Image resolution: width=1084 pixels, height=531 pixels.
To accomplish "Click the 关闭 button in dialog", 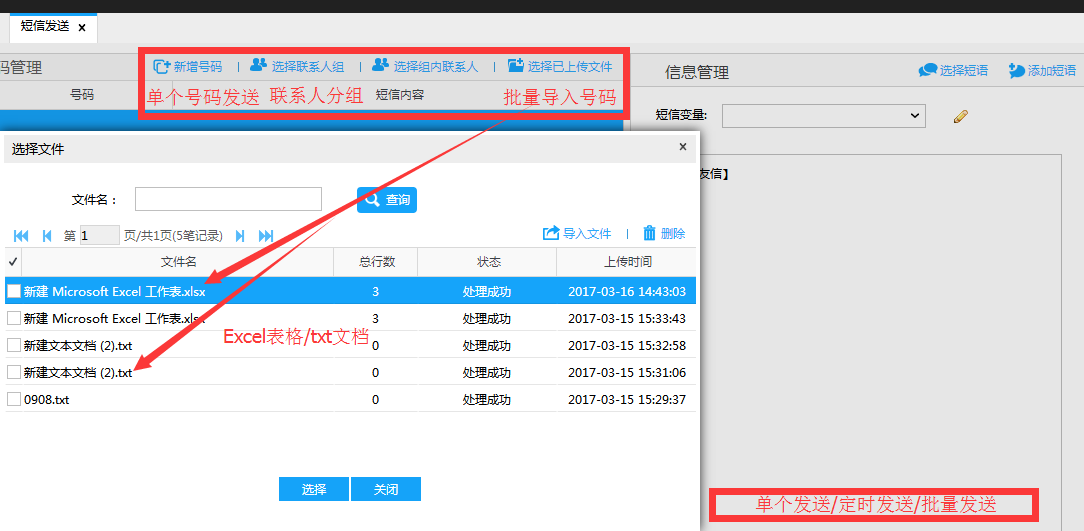I will click(386, 489).
